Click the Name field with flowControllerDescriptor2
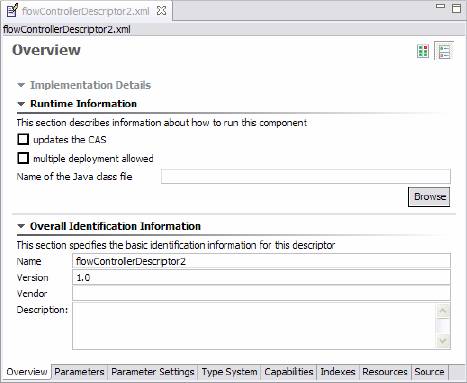Screen dimensions: 467x383 (261, 261)
